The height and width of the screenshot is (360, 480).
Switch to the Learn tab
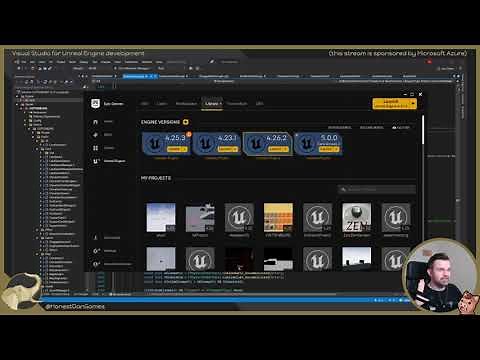(162, 104)
